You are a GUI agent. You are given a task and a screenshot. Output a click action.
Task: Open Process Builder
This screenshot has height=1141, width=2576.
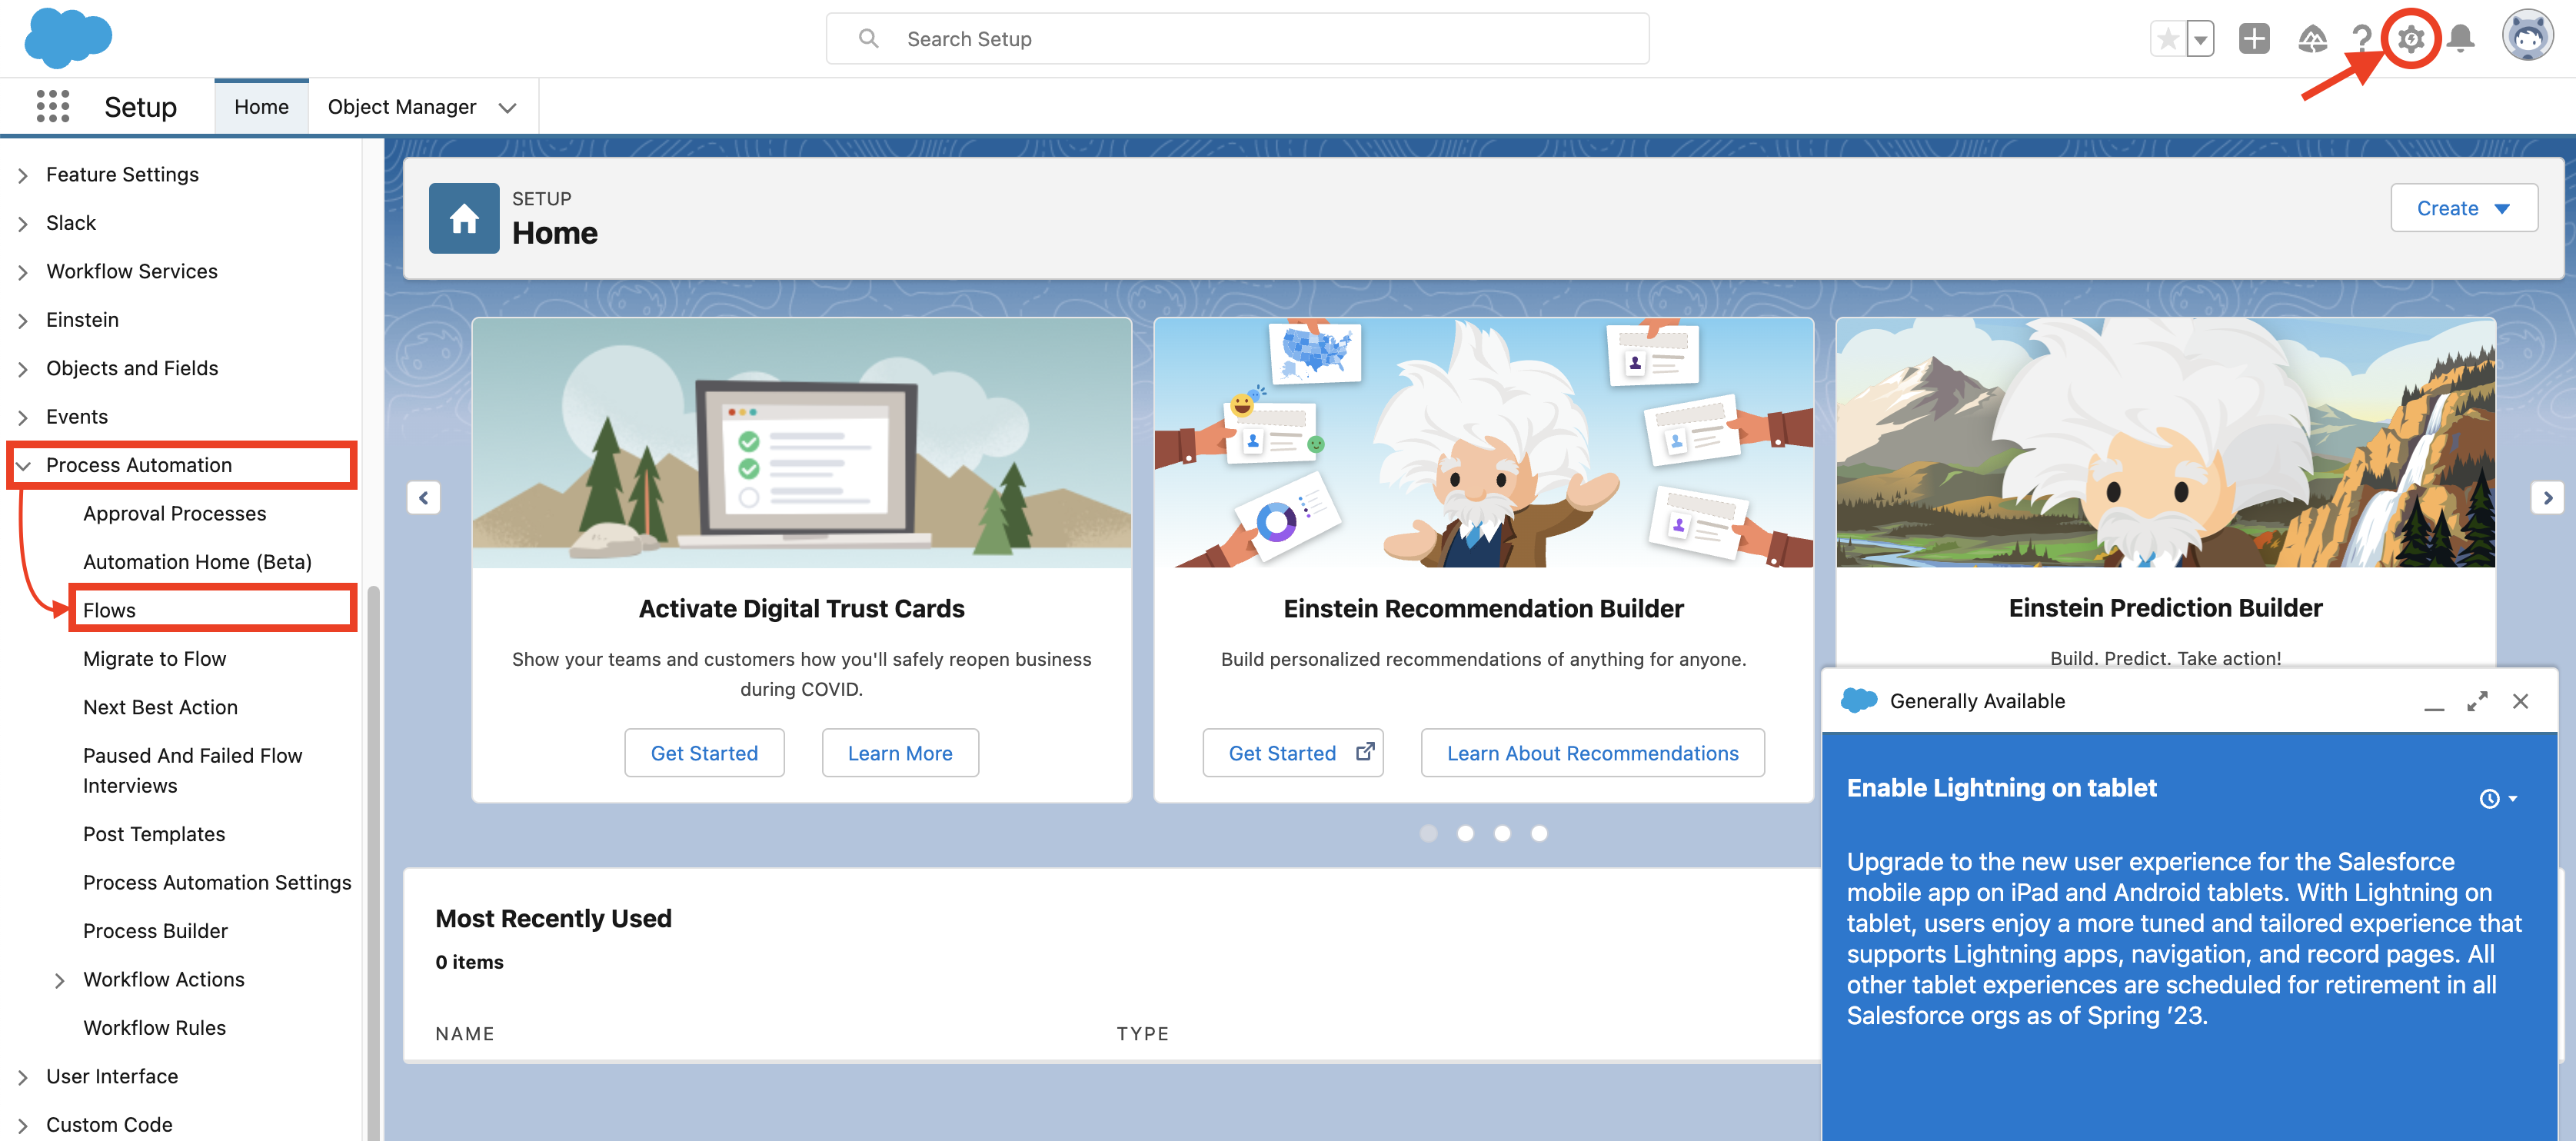coord(155,931)
